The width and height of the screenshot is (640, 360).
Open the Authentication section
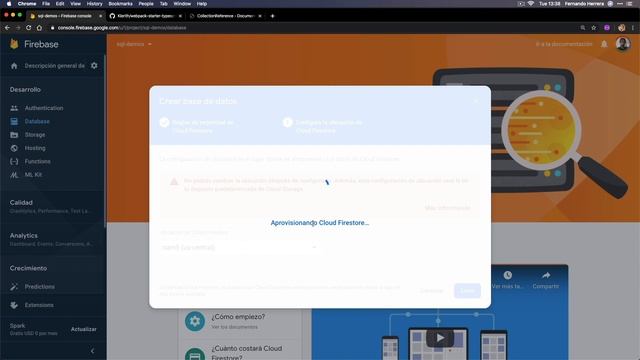point(44,108)
